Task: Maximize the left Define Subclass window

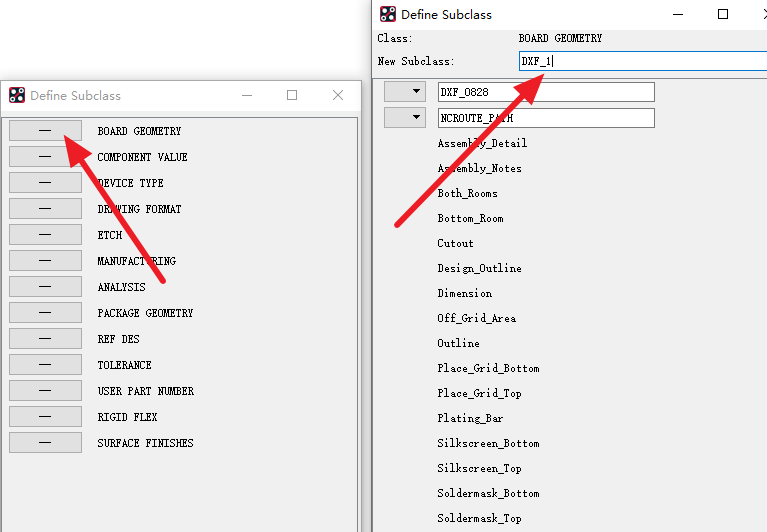Action: pyautogui.click(x=292, y=95)
